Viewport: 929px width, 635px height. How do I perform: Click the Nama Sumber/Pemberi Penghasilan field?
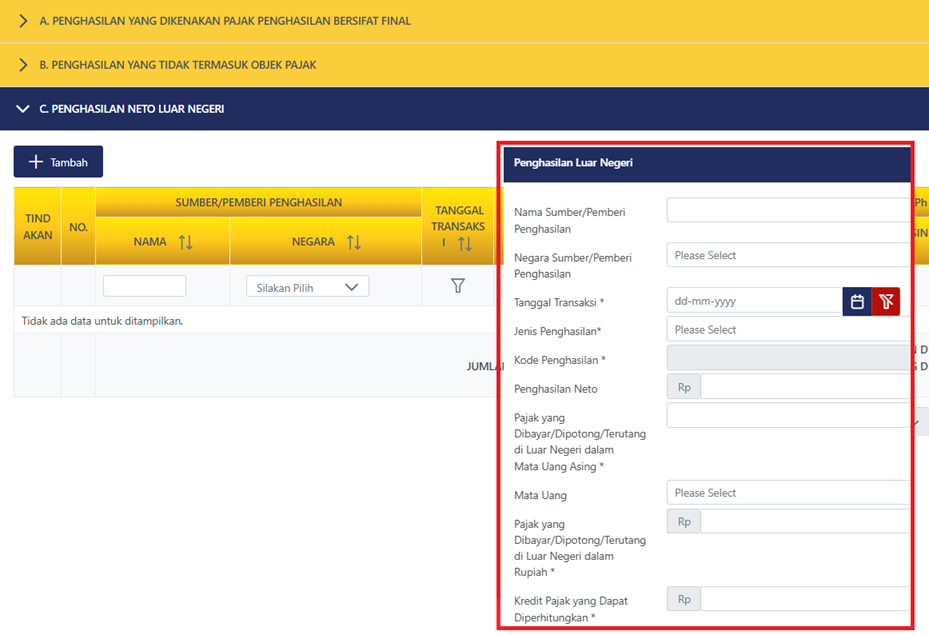[788, 210]
